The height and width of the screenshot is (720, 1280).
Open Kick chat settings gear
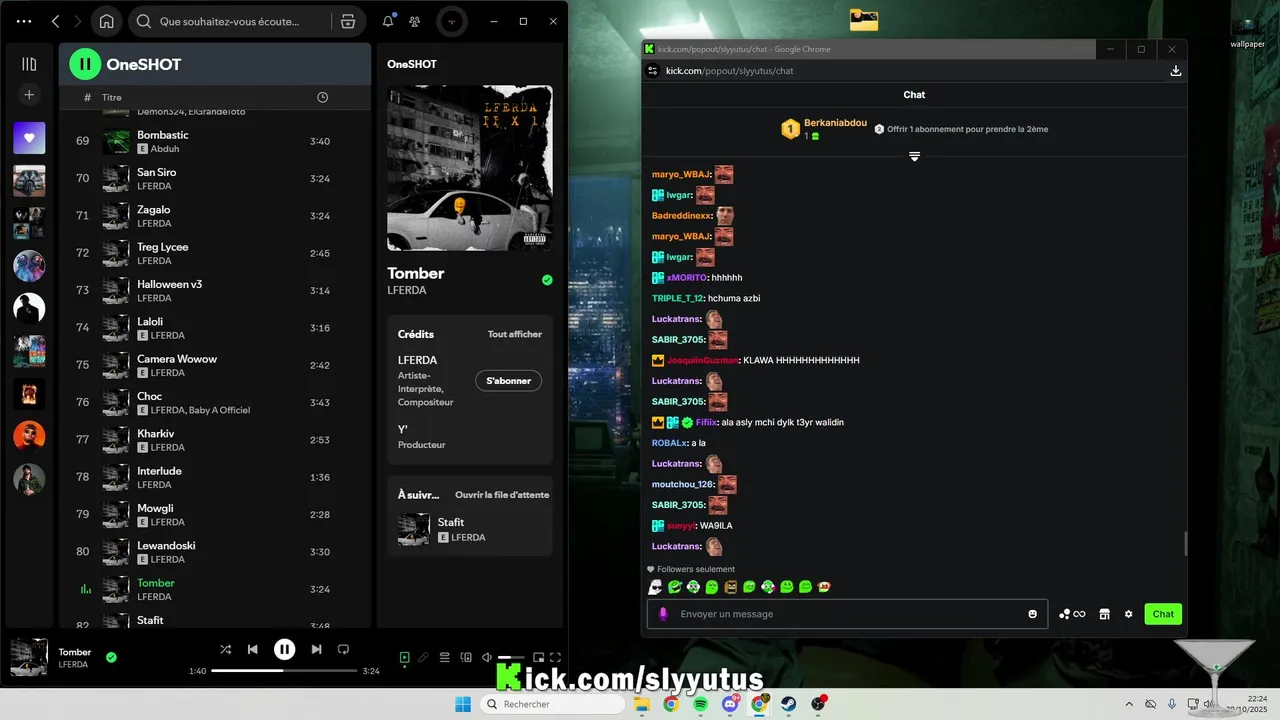coord(1129,614)
